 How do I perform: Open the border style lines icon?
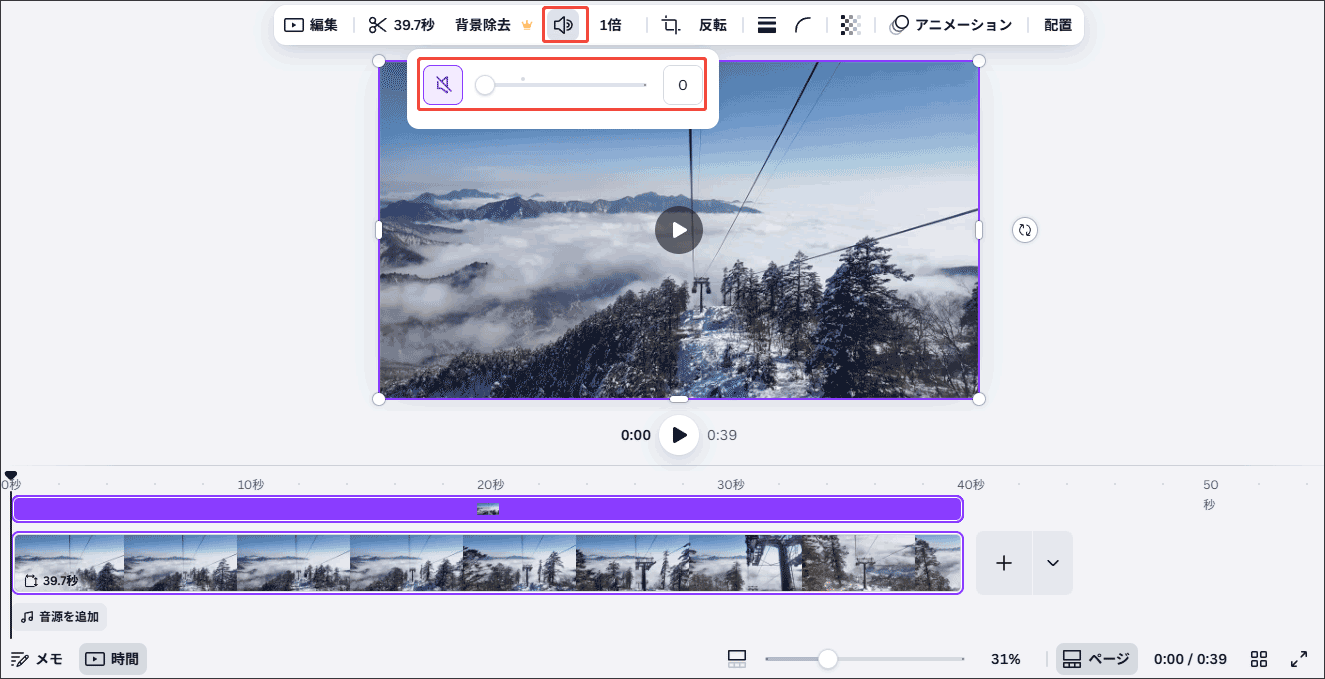[x=767, y=25]
